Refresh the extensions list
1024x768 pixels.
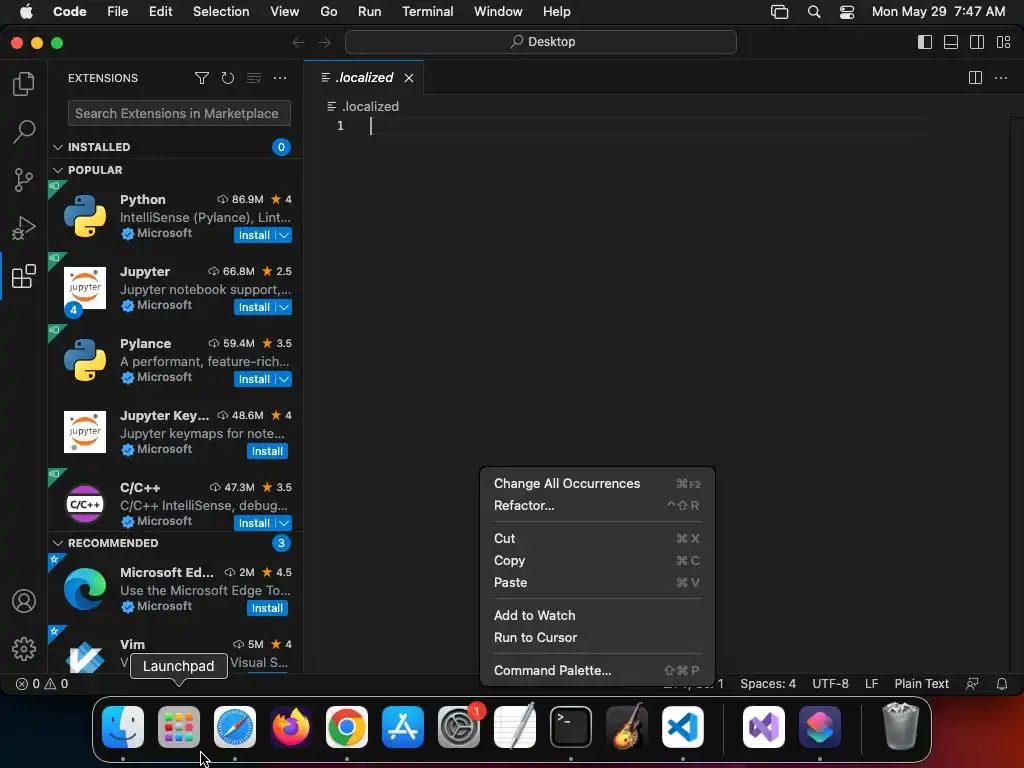tap(227, 78)
